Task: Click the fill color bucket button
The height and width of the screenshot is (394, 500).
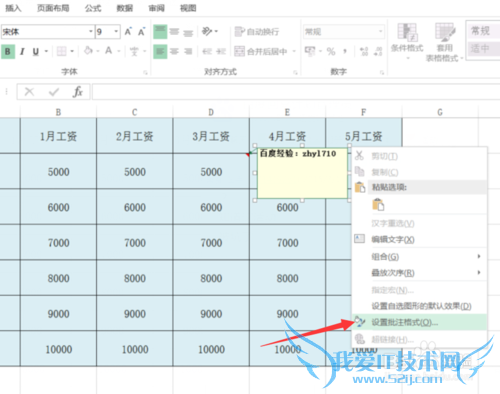Action: coord(88,51)
